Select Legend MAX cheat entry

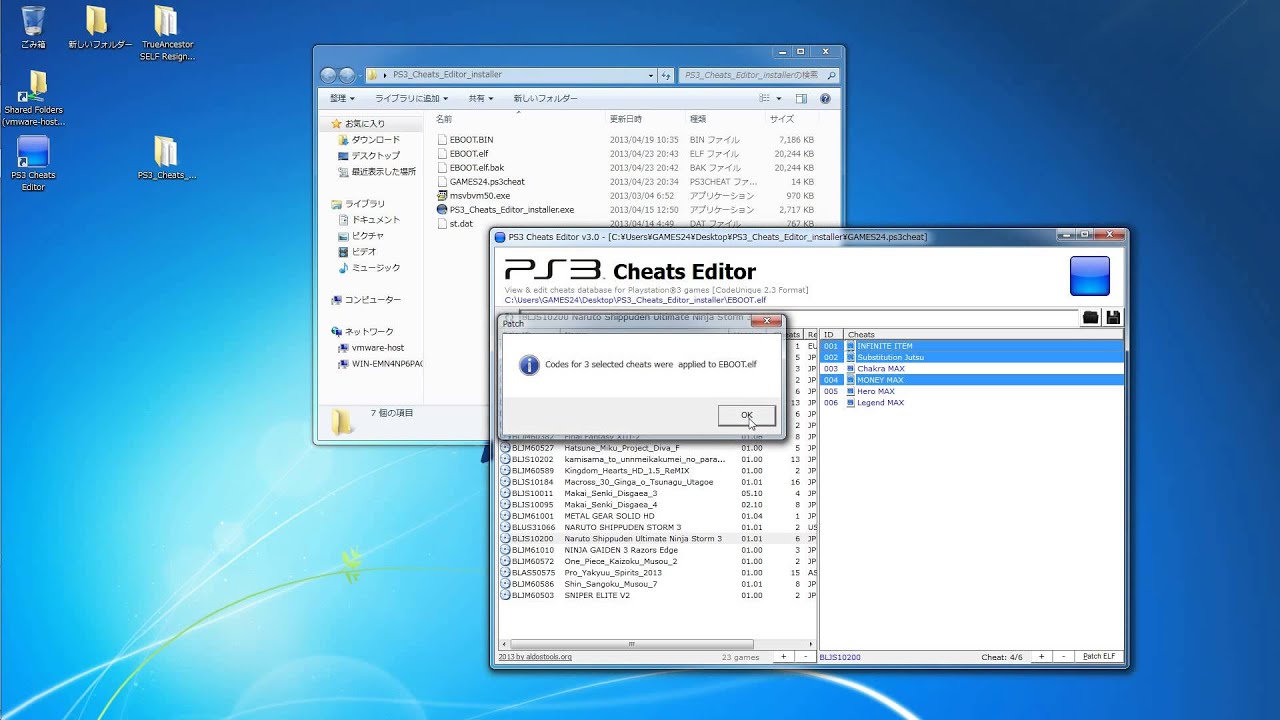click(880, 403)
